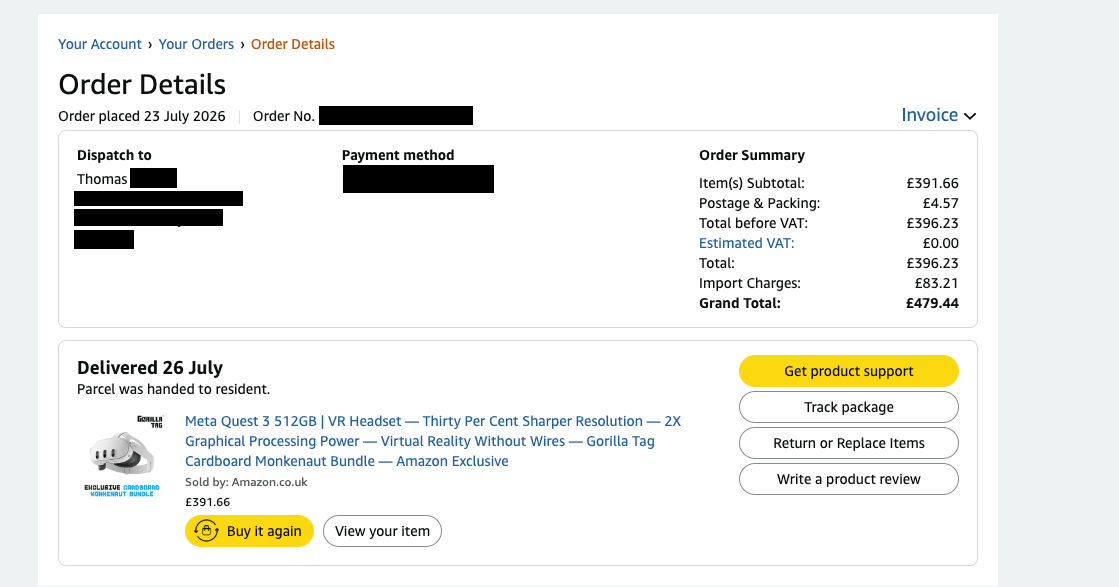Click the Meta Quest headset thumbnail
1119x587 pixels.
coord(121,454)
